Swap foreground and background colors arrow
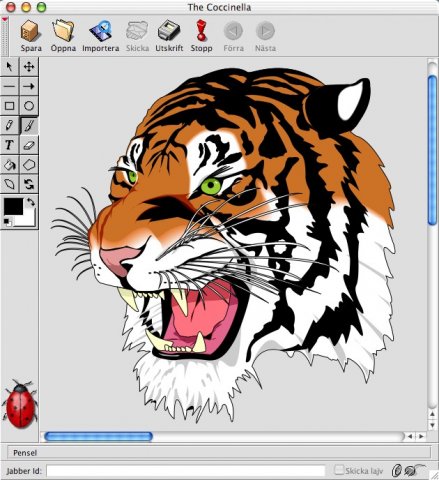 pyautogui.click(x=31, y=202)
